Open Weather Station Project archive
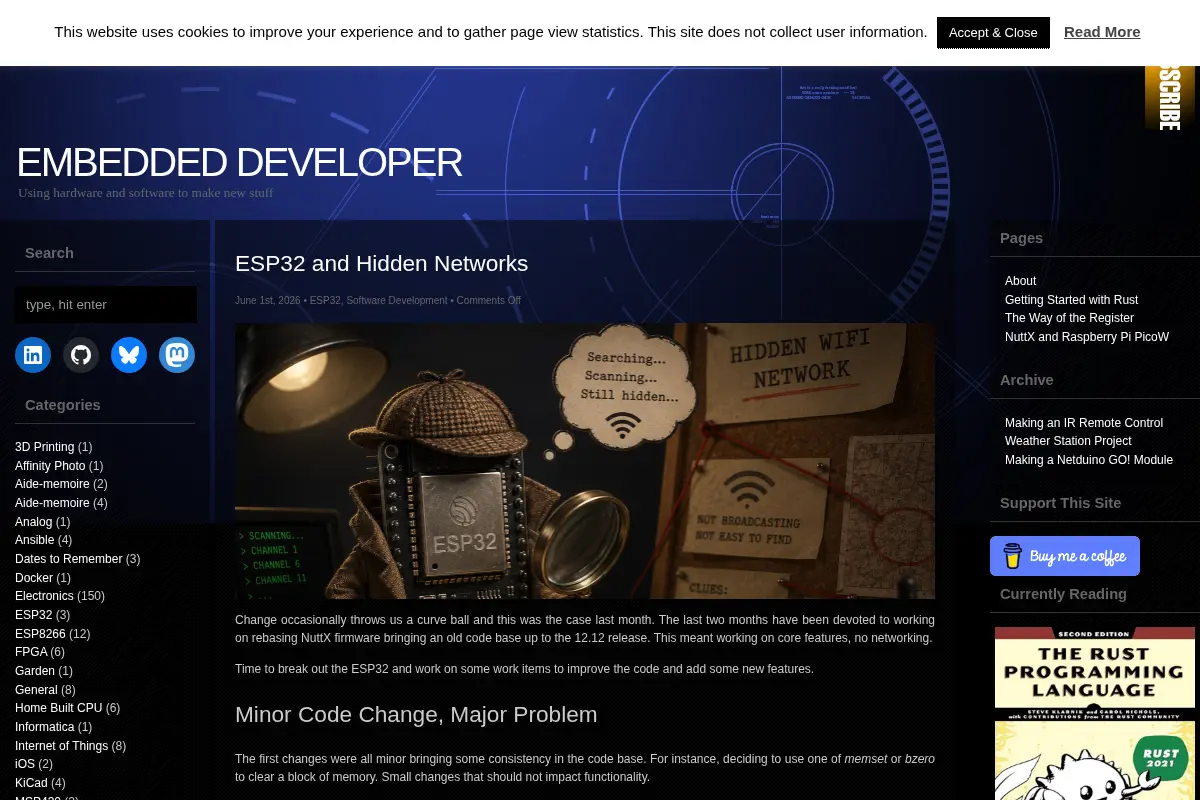The image size is (1200, 800). pos(1068,441)
